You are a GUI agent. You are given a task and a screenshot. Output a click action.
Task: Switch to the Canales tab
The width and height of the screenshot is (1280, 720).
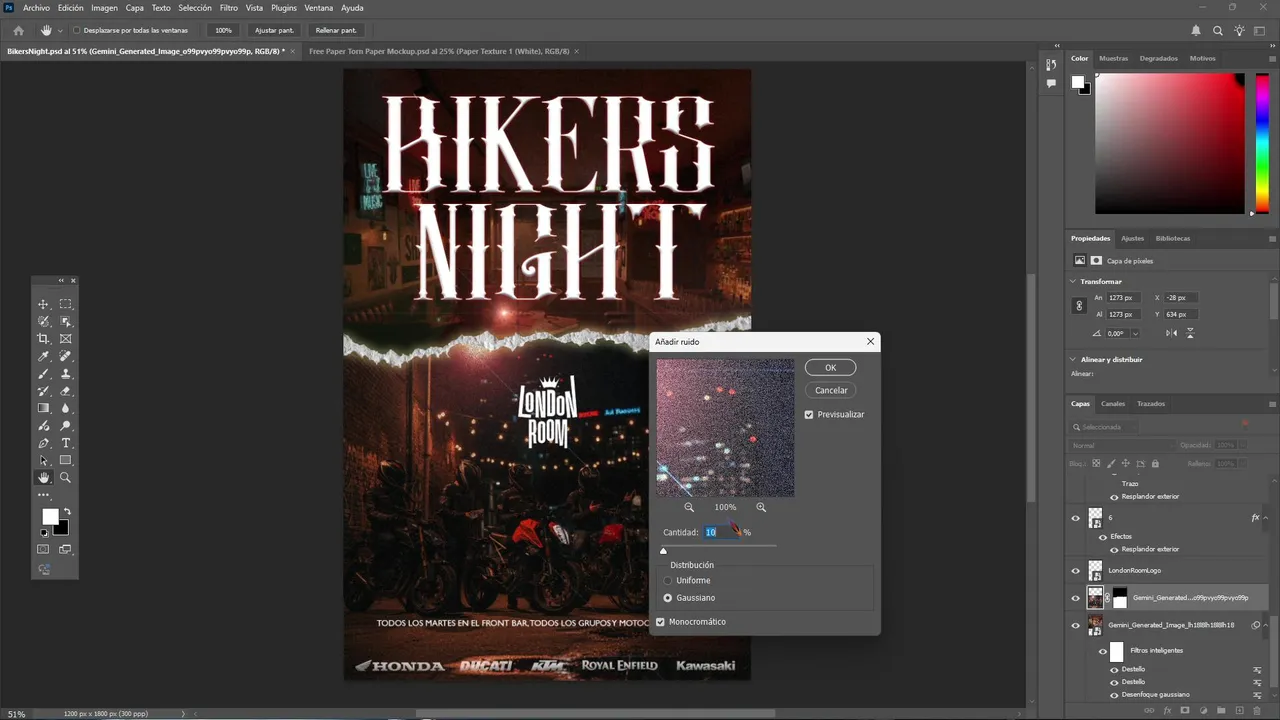pos(1113,404)
